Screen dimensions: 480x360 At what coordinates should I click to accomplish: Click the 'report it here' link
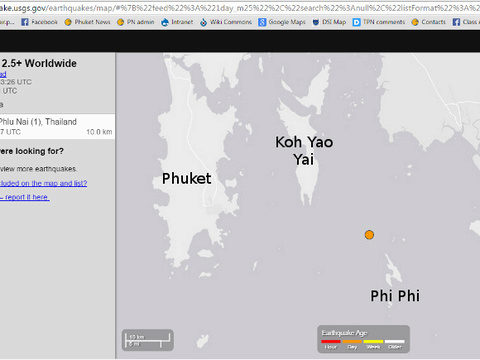pyautogui.click(x=25, y=197)
